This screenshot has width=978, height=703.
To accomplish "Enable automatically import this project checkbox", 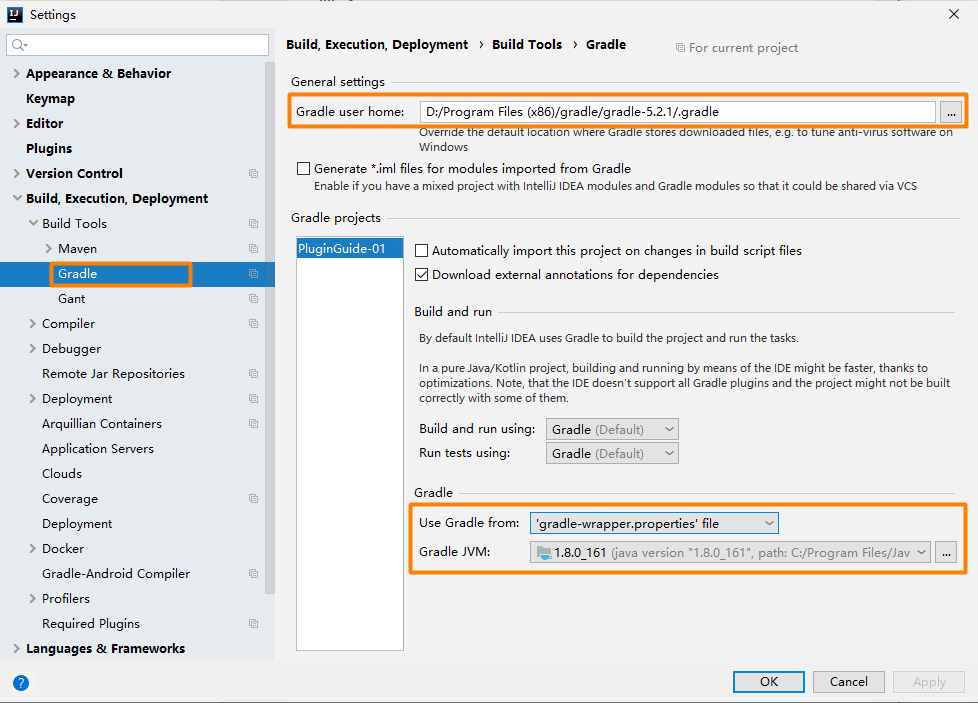I will click(422, 251).
